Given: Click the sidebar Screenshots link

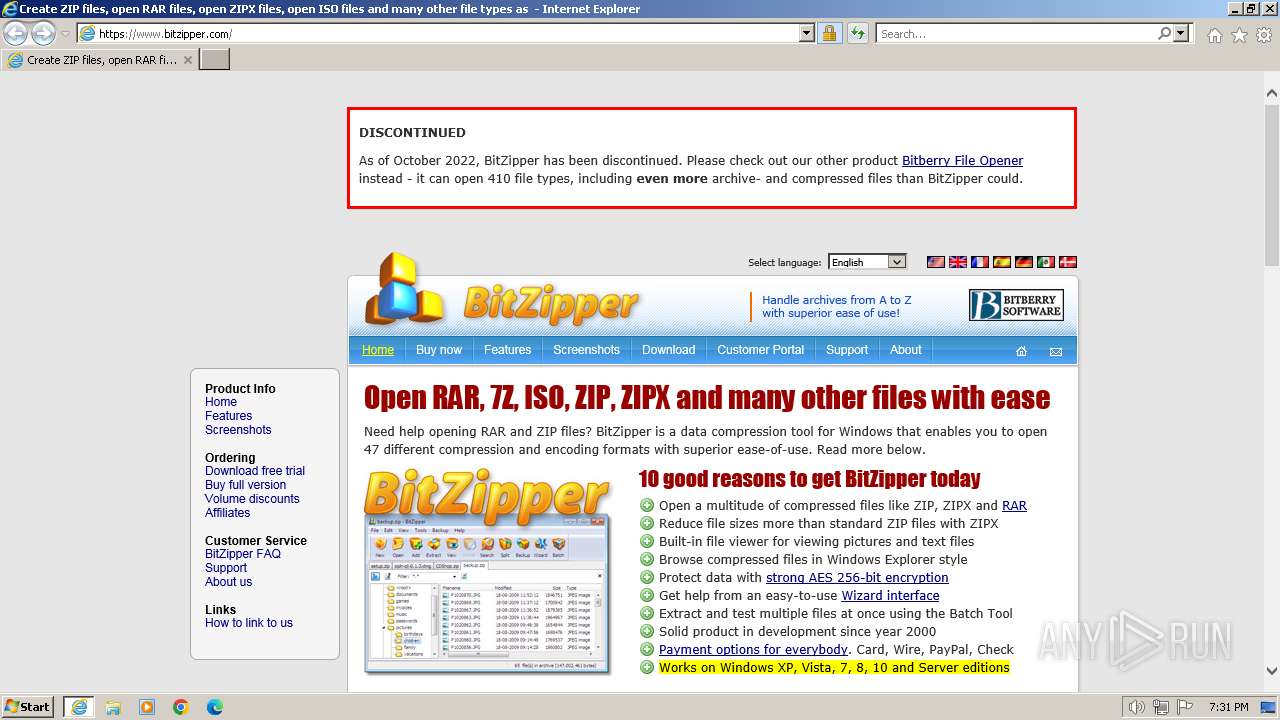Looking at the screenshot, I should point(238,430).
